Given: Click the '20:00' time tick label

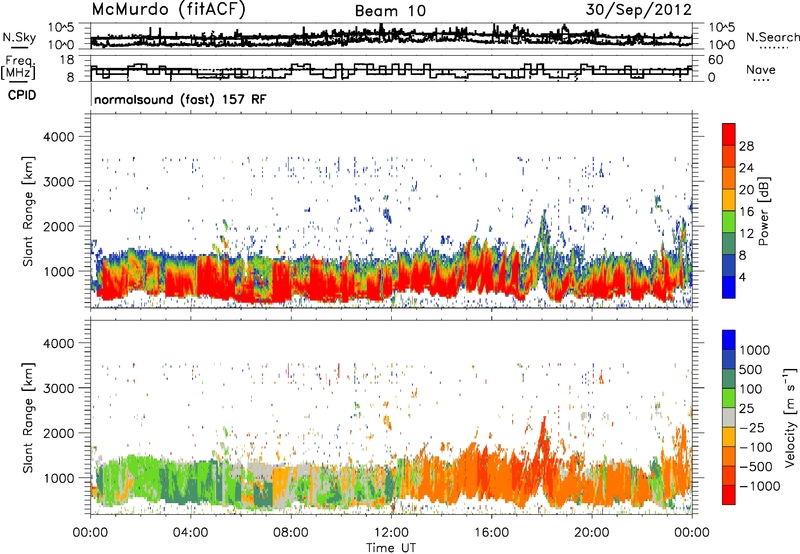Looking at the screenshot, I should tap(591, 533).
